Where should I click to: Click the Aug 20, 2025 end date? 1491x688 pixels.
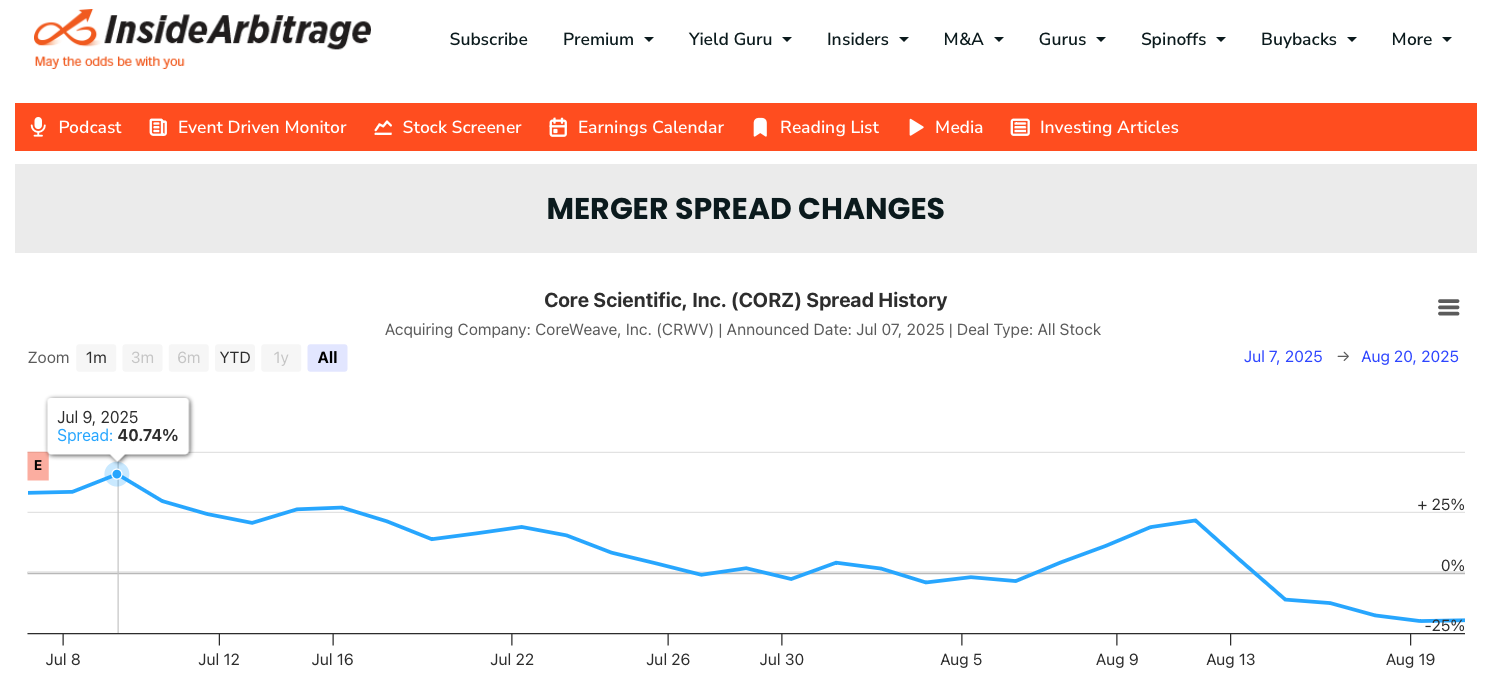tap(1410, 357)
